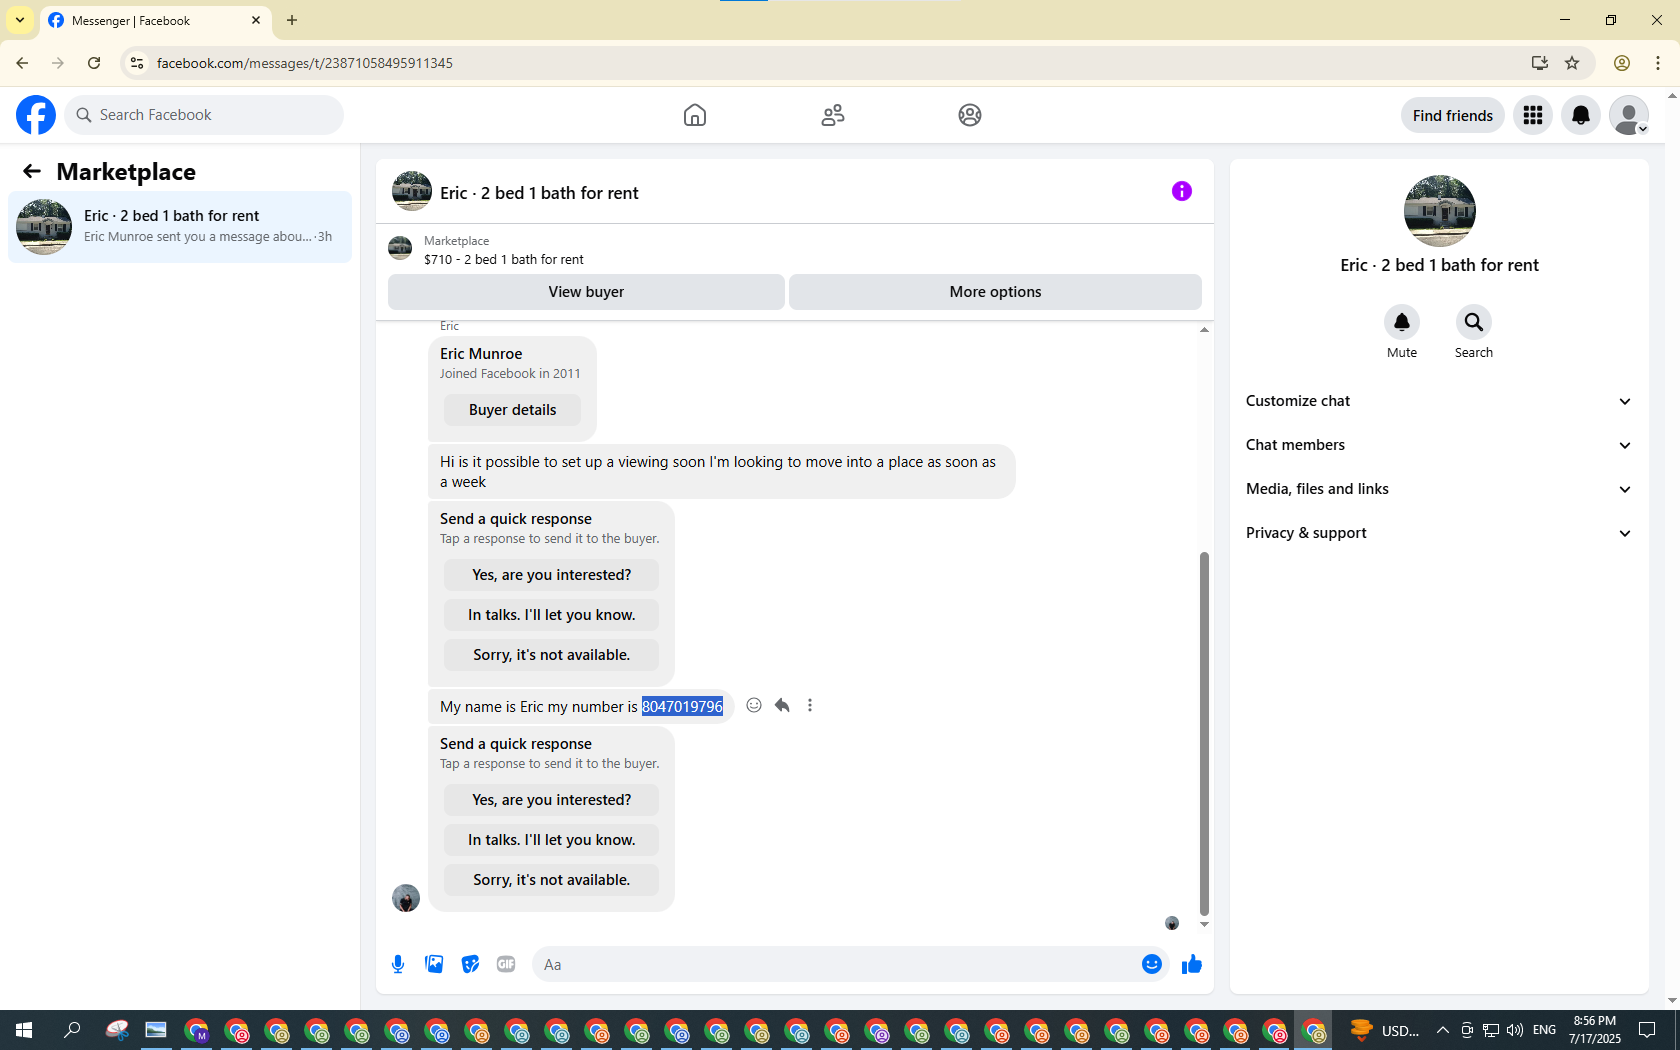Open Buyer details for Eric Munroe

click(x=512, y=410)
